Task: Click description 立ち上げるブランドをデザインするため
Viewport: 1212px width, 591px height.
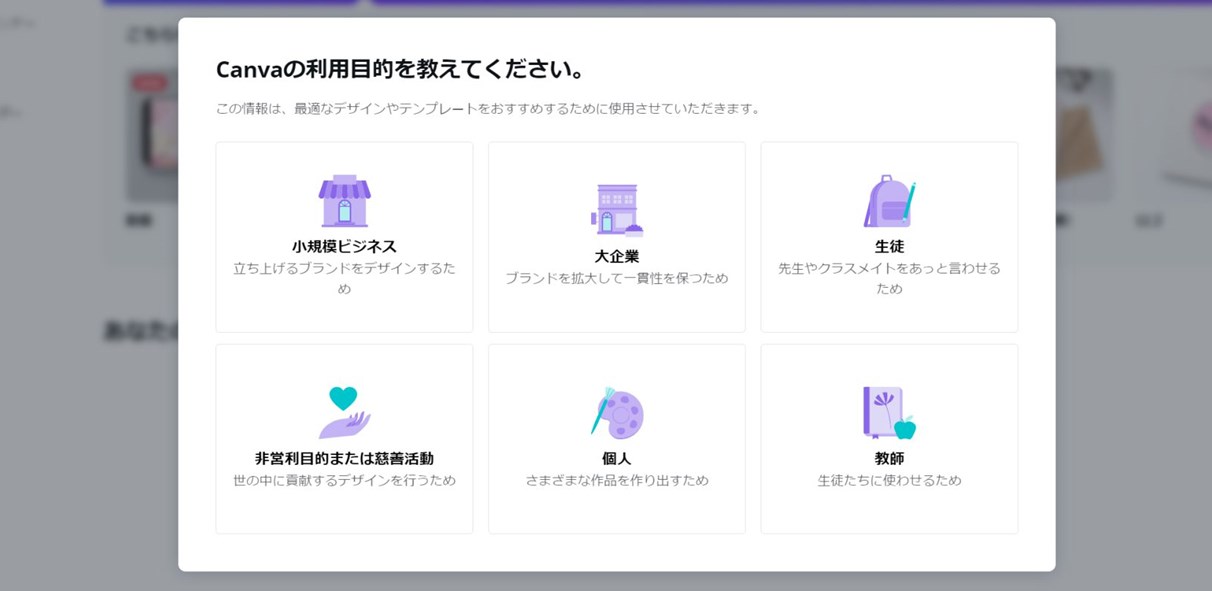Action: 344,278
